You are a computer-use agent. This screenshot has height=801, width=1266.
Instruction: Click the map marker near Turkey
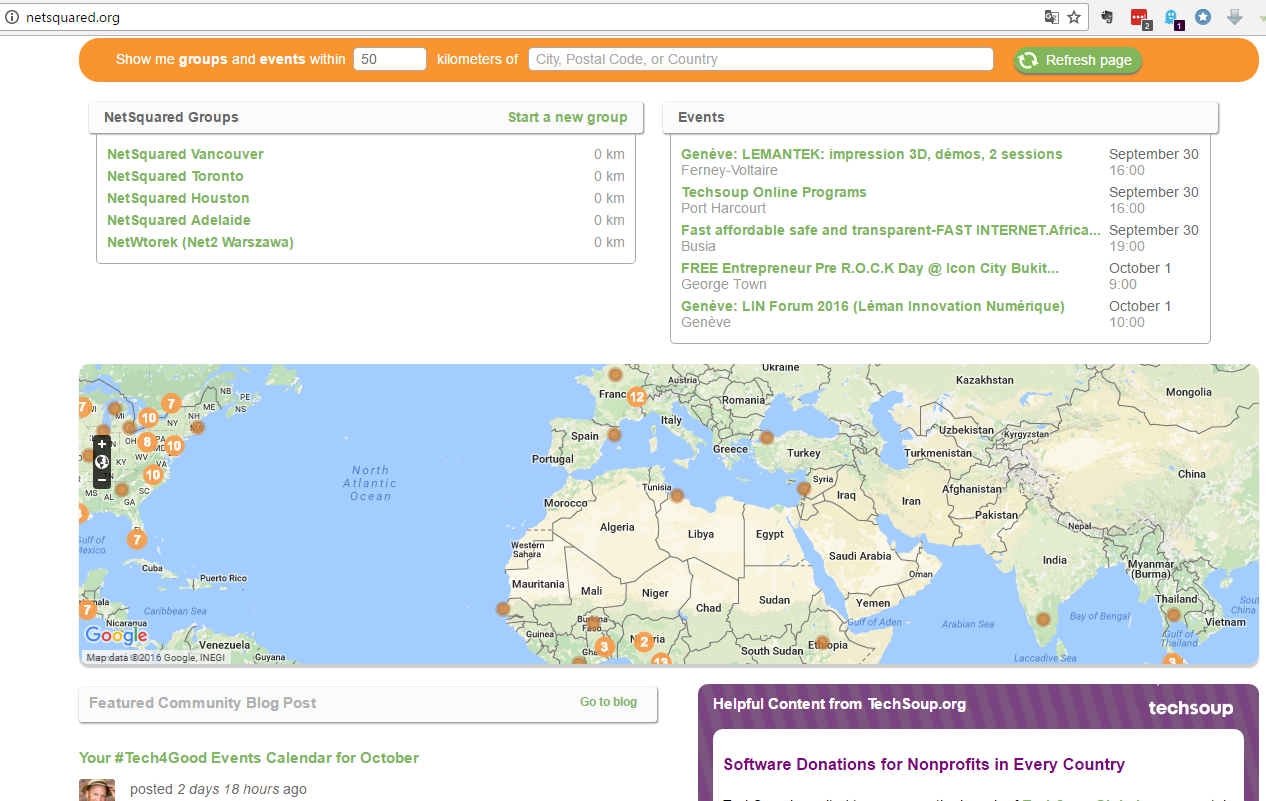pos(767,438)
